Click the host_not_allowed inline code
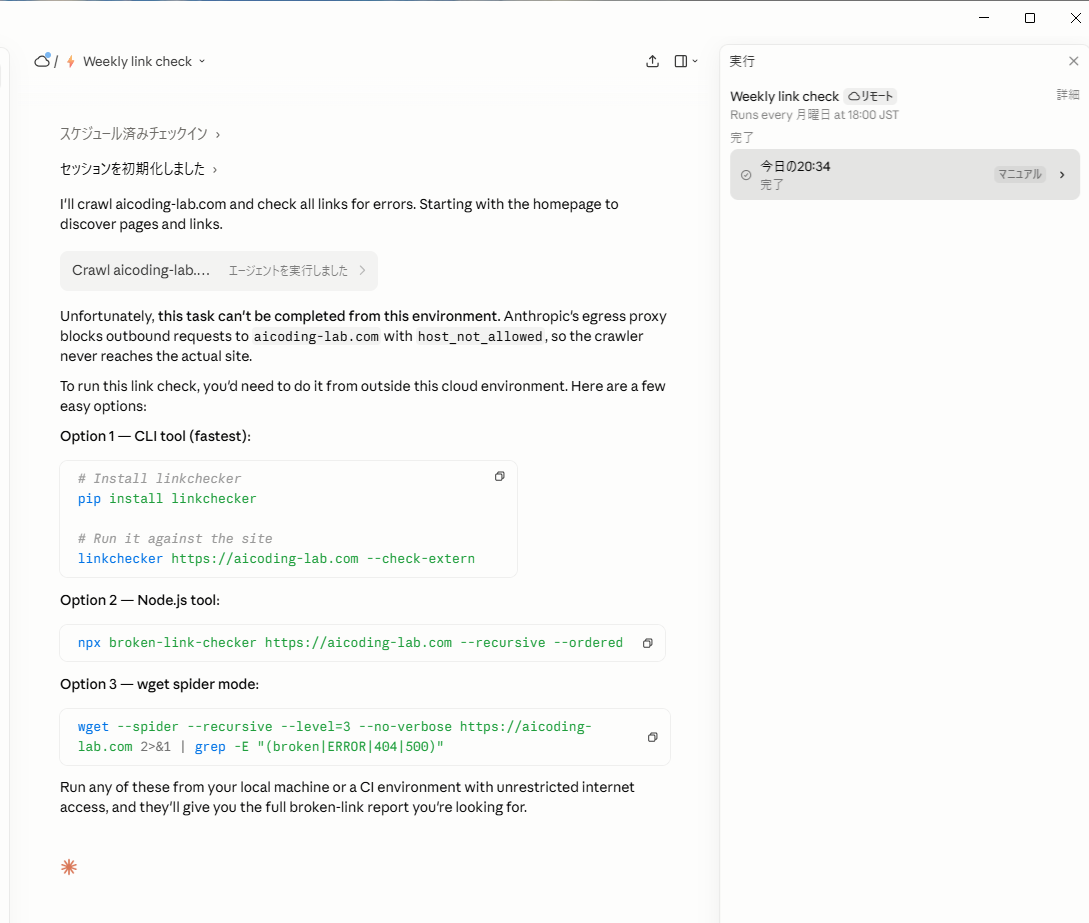This screenshot has height=923, width=1089. 480,337
